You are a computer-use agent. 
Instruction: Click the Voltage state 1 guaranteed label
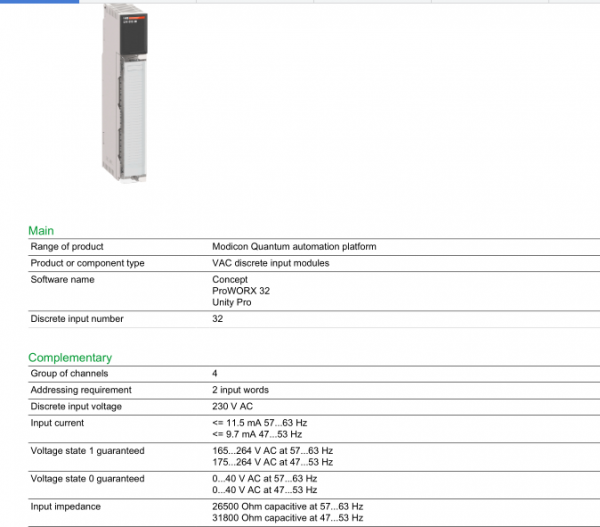[88, 451]
